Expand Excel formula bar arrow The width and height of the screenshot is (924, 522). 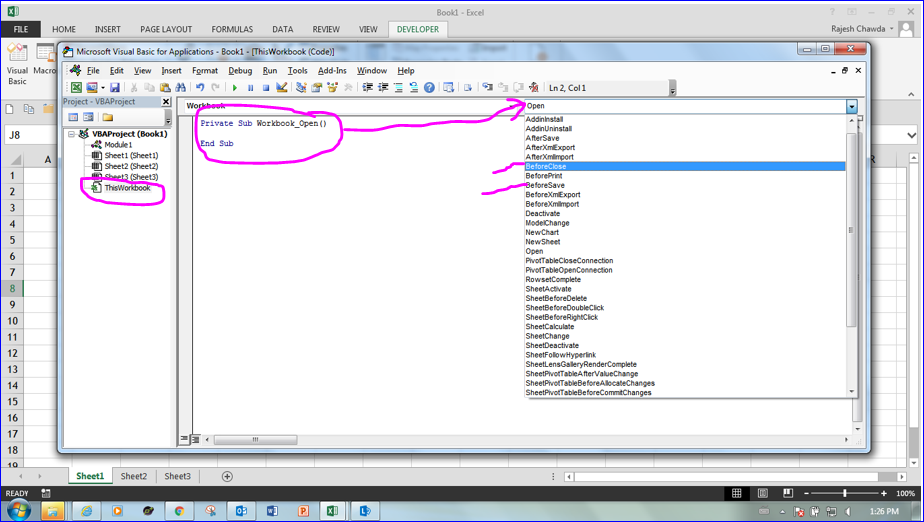point(912,136)
